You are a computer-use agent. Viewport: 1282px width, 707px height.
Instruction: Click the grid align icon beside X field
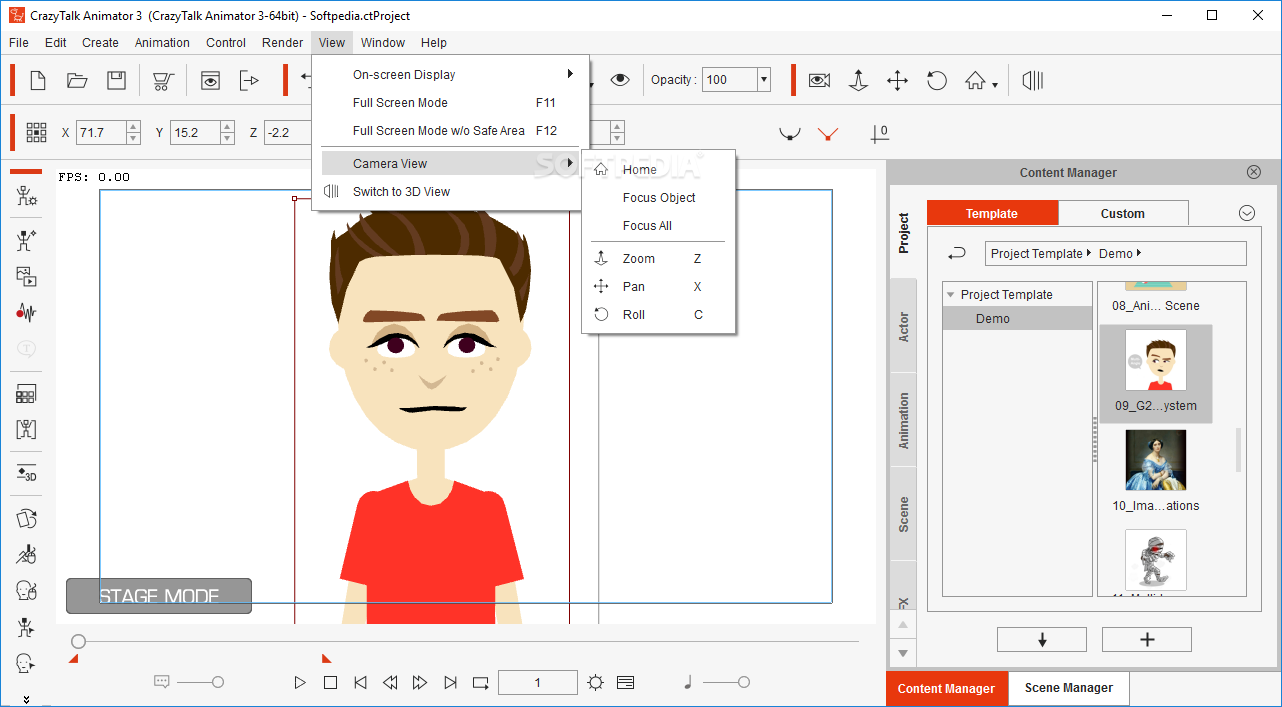[37, 132]
